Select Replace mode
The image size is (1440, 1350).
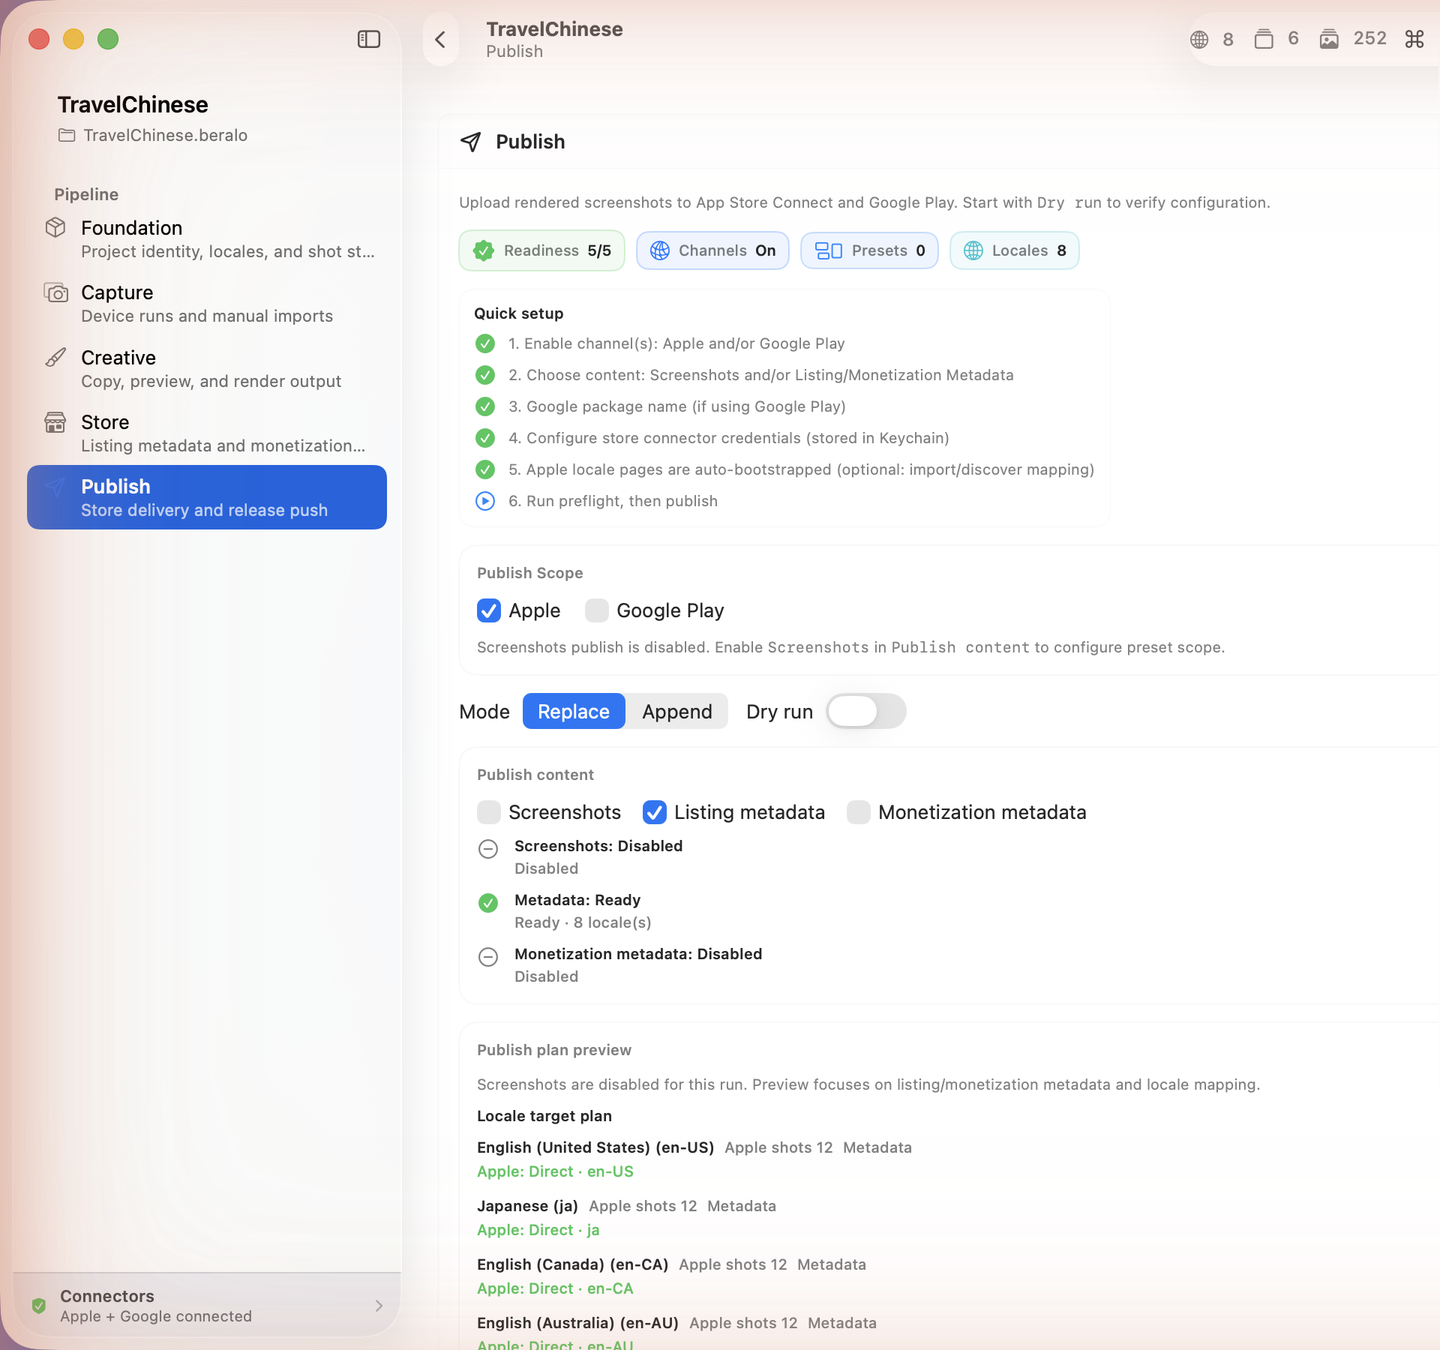(574, 711)
